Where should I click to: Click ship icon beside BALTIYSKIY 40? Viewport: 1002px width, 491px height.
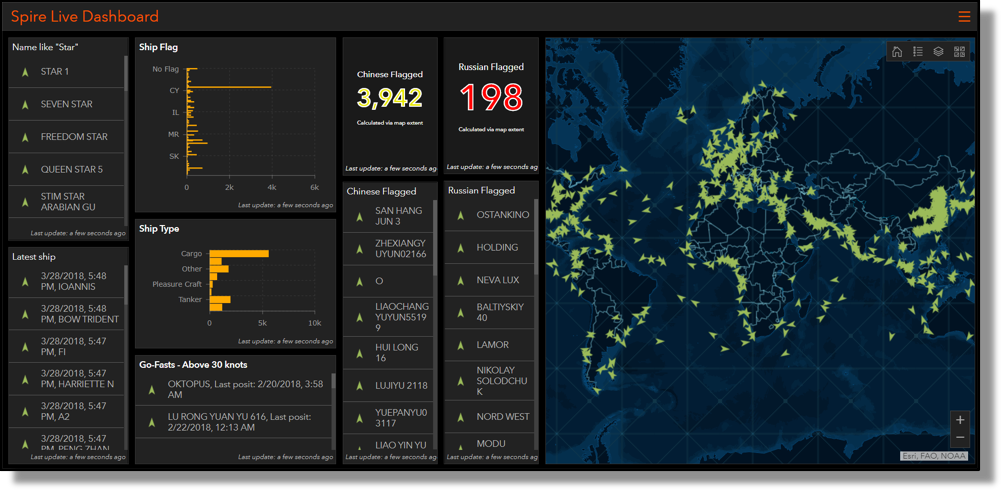[460, 313]
